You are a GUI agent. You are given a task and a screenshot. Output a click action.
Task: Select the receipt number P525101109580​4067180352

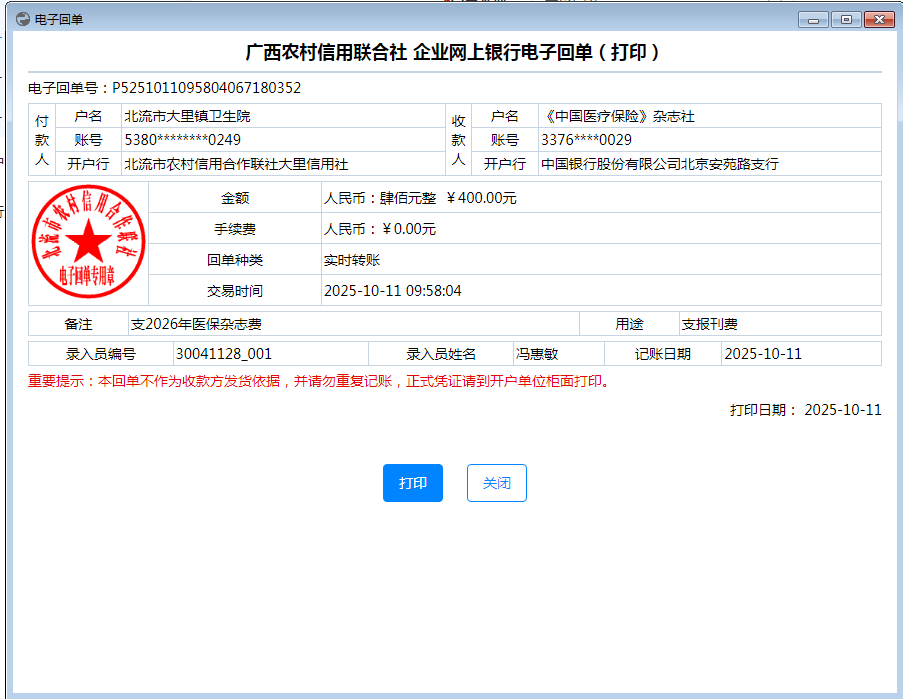(x=206, y=88)
